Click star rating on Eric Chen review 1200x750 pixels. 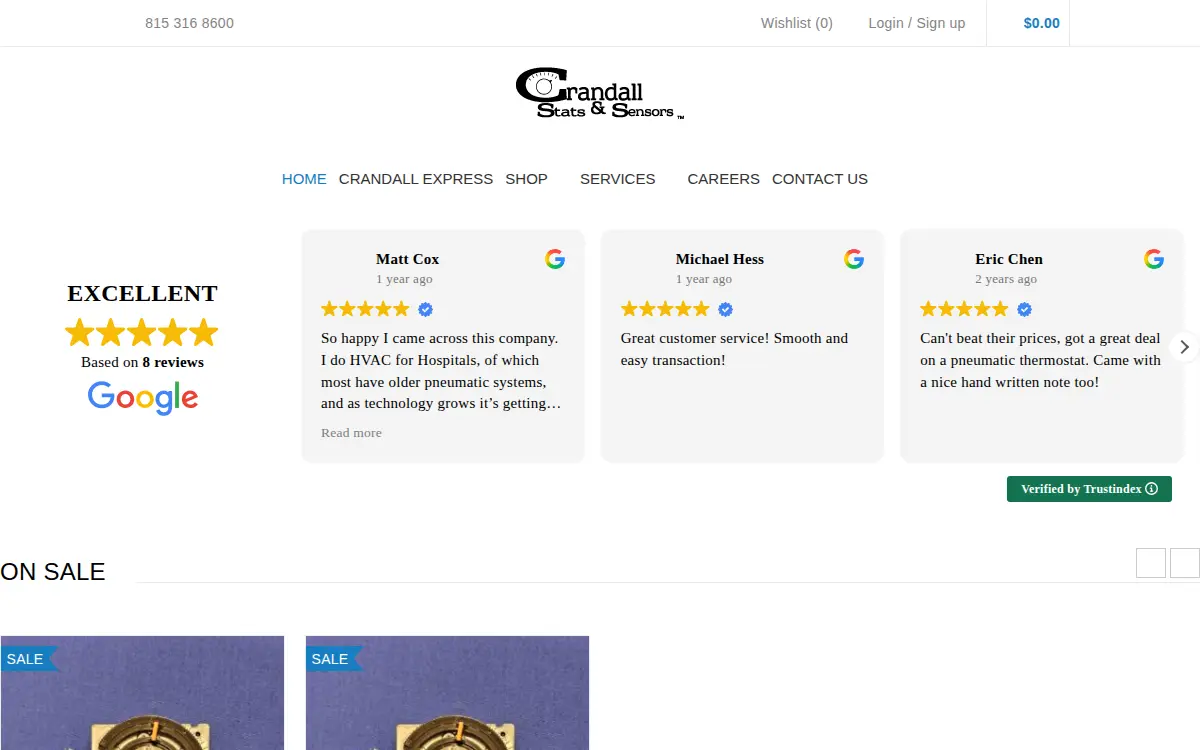965,309
